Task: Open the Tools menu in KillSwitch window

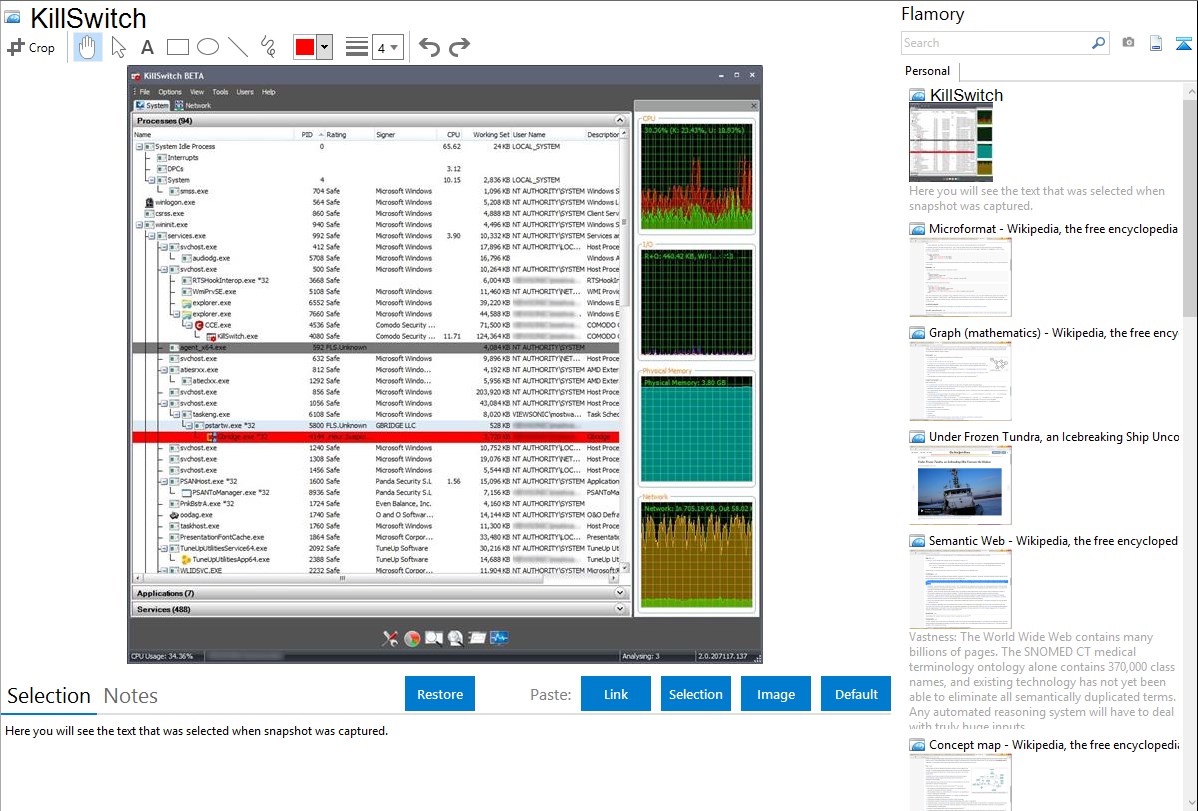Action: pyautogui.click(x=220, y=92)
